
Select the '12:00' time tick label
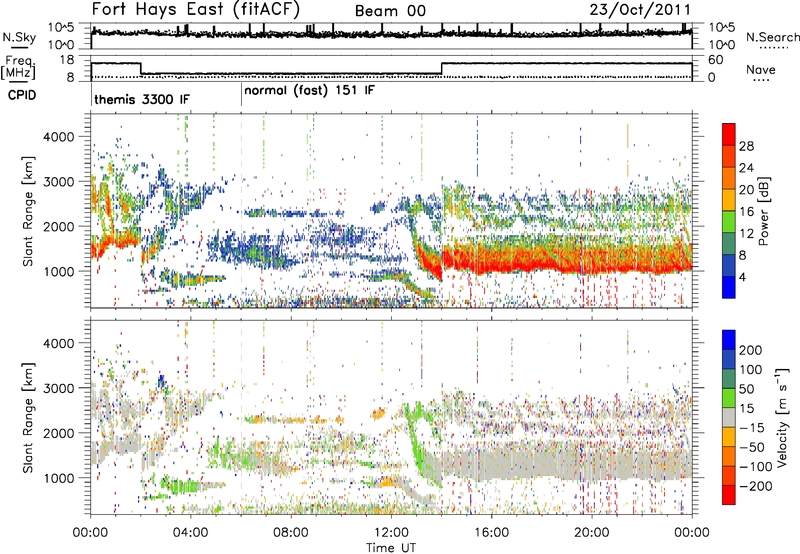coord(391,533)
